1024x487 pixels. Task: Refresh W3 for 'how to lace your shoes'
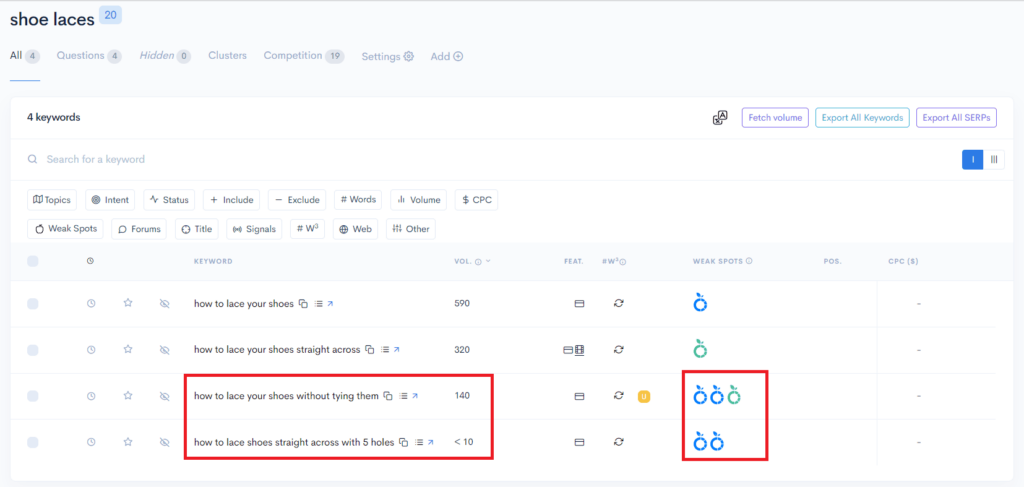pos(618,304)
